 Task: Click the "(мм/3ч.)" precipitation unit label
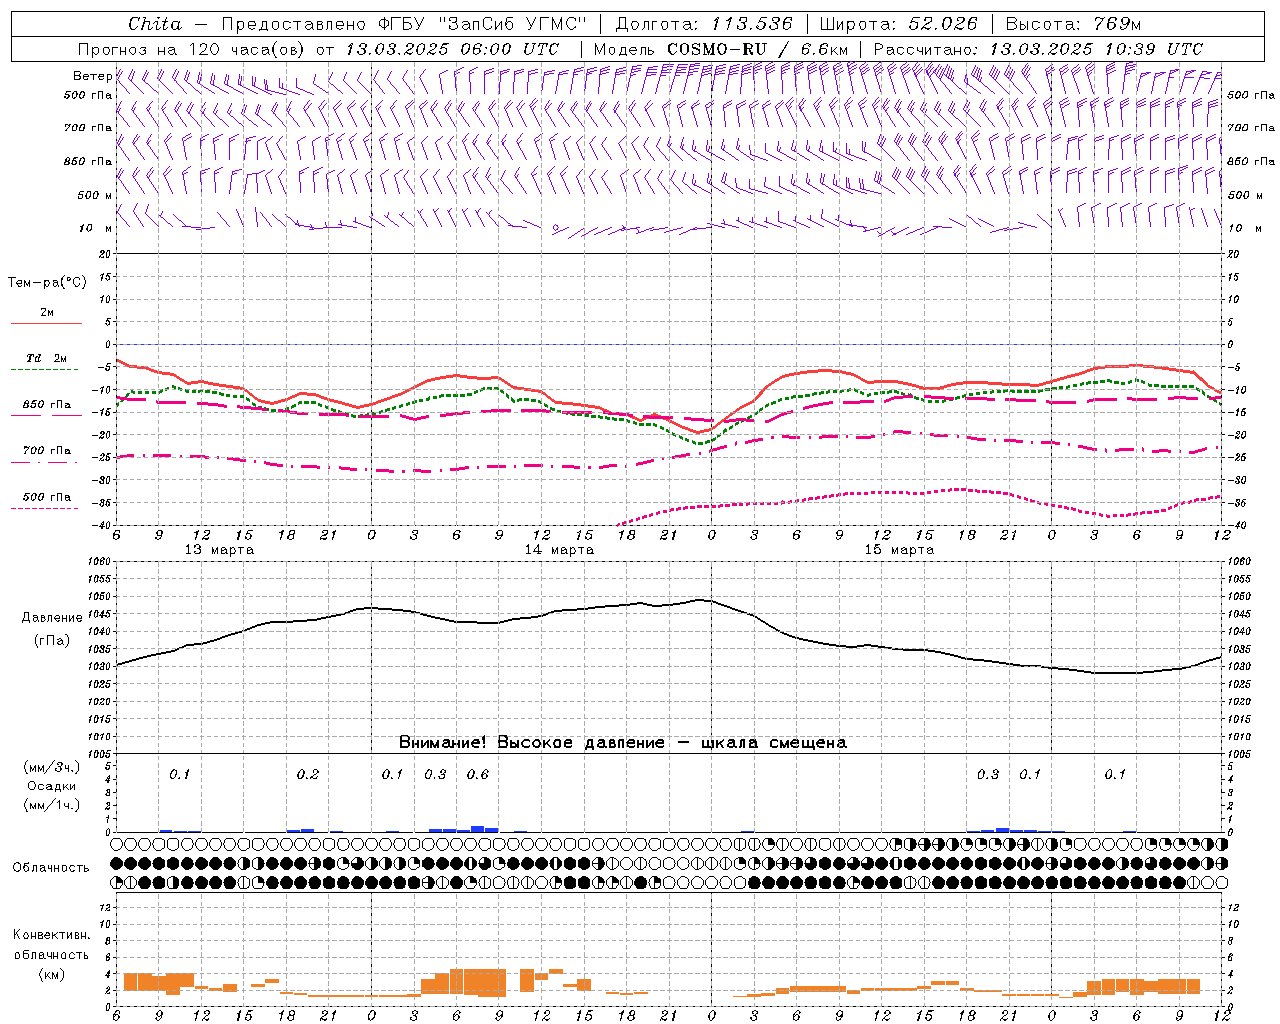coord(51,767)
